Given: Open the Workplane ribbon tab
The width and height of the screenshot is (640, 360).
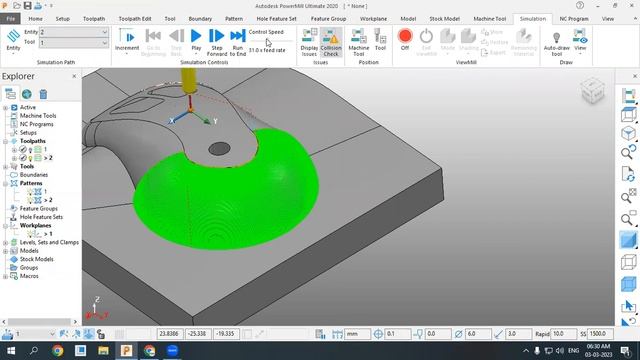Looking at the screenshot, I should click(x=373, y=19).
